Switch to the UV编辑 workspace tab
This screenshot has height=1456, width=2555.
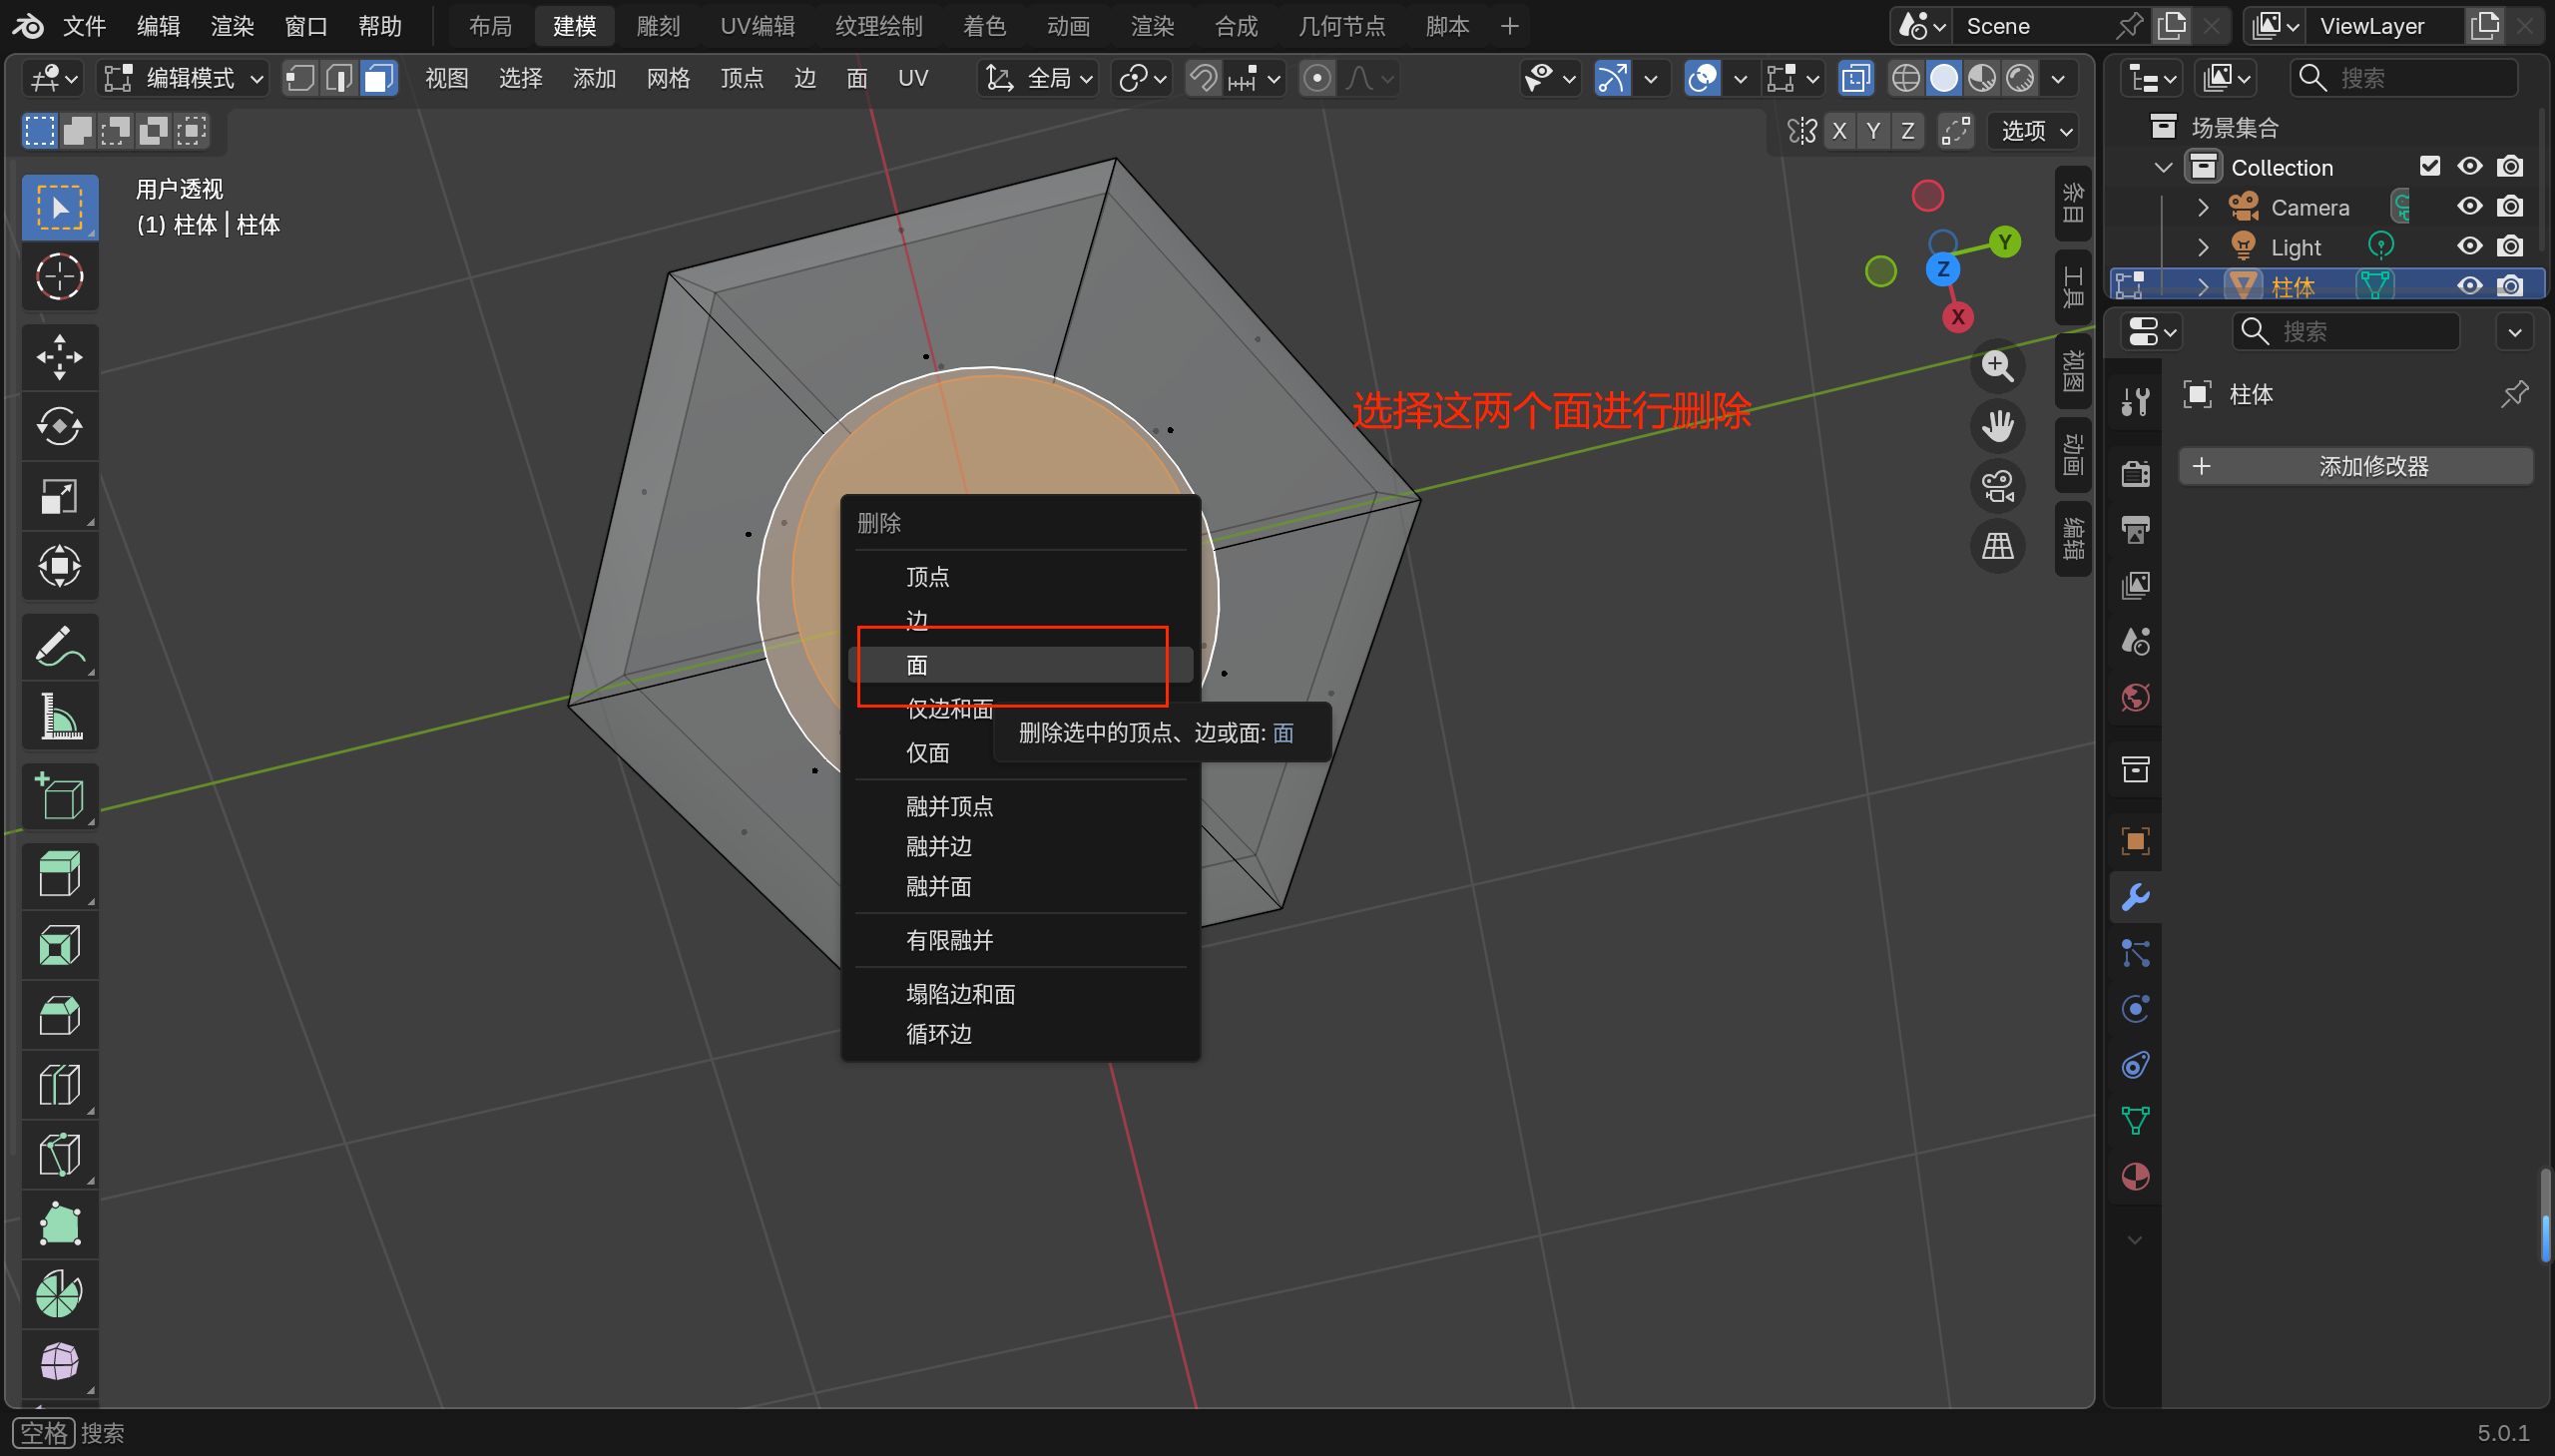757,26
